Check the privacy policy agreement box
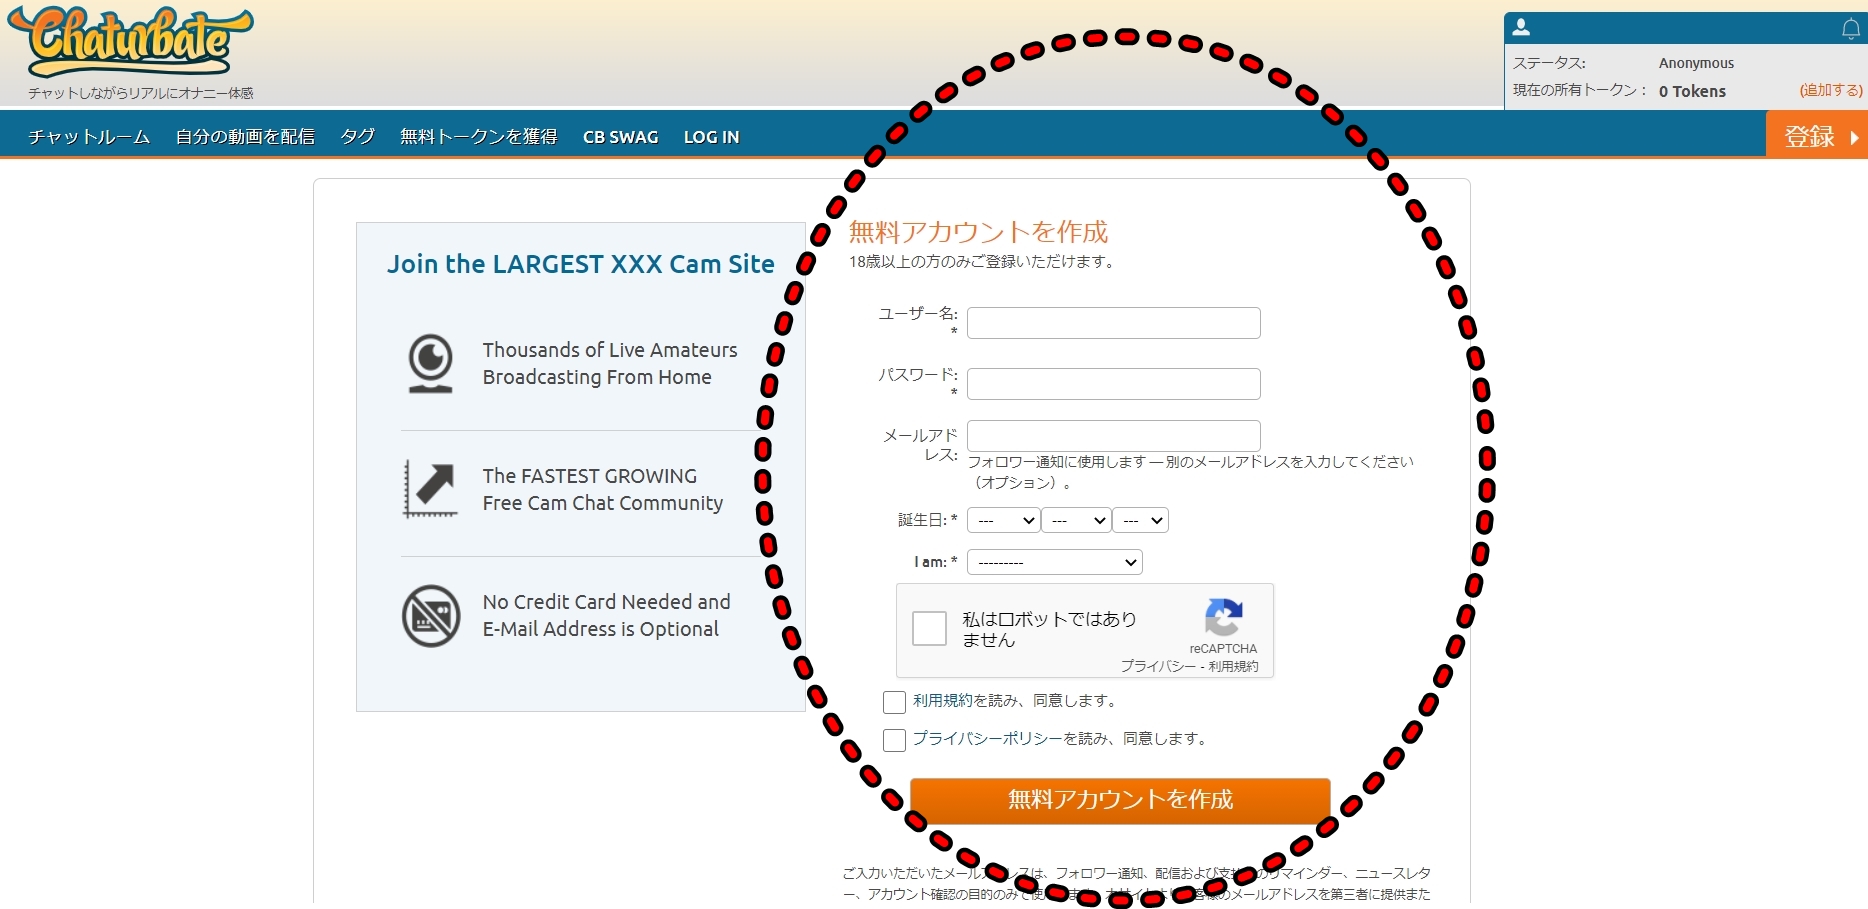Image resolution: width=1868 pixels, height=909 pixels. click(894, 740)
